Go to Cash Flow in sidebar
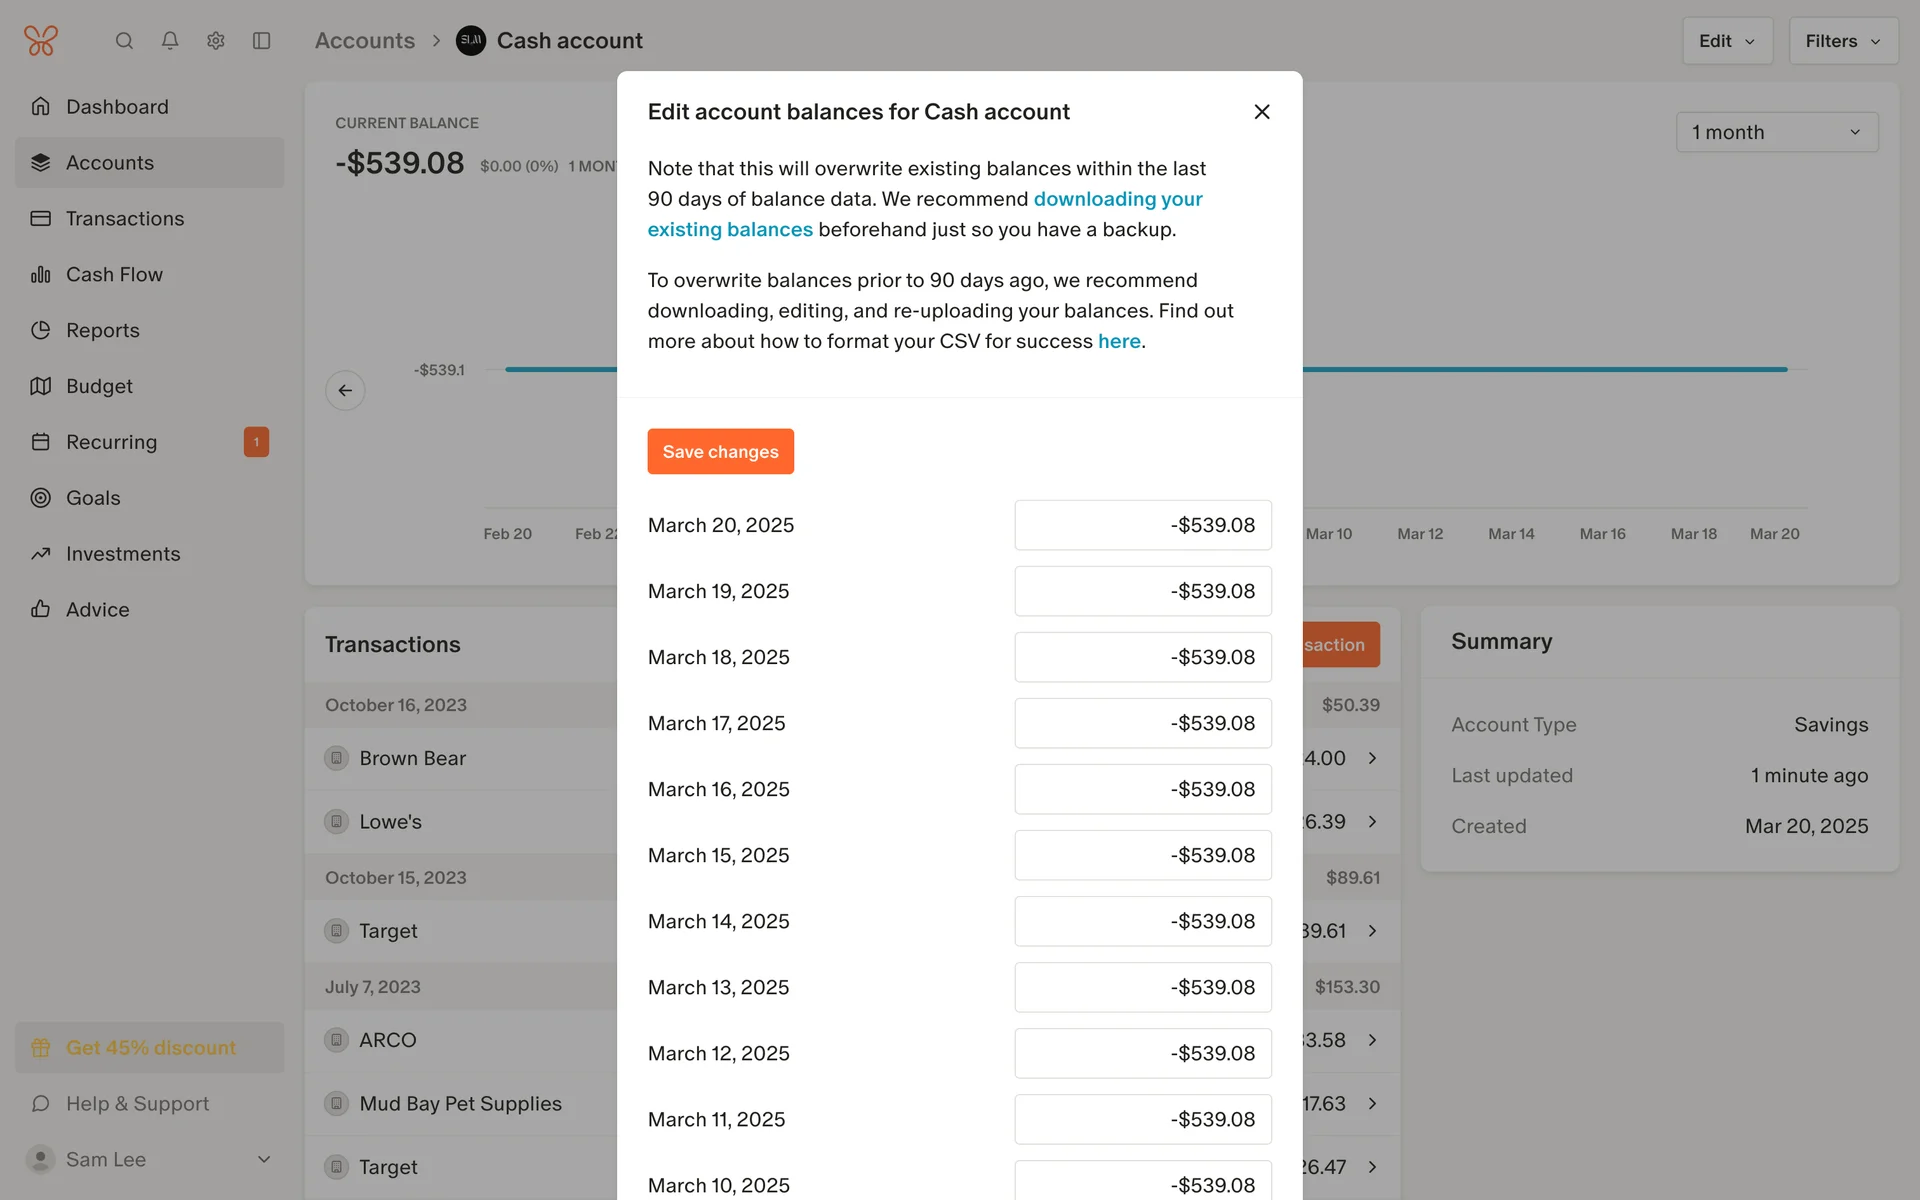 [114, 274]
